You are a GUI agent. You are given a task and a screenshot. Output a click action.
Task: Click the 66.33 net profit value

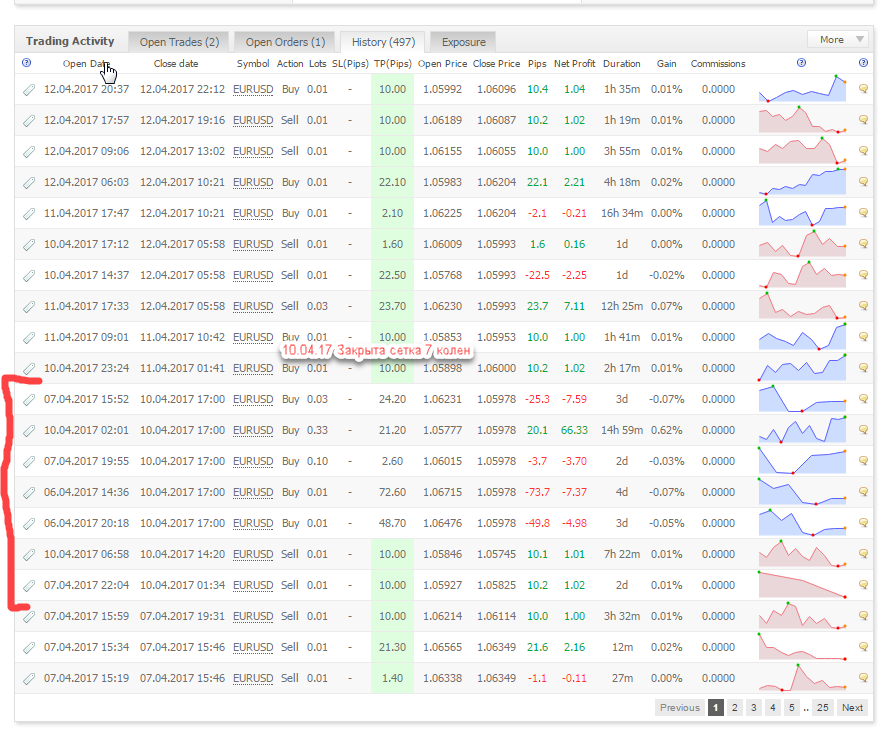574,430
